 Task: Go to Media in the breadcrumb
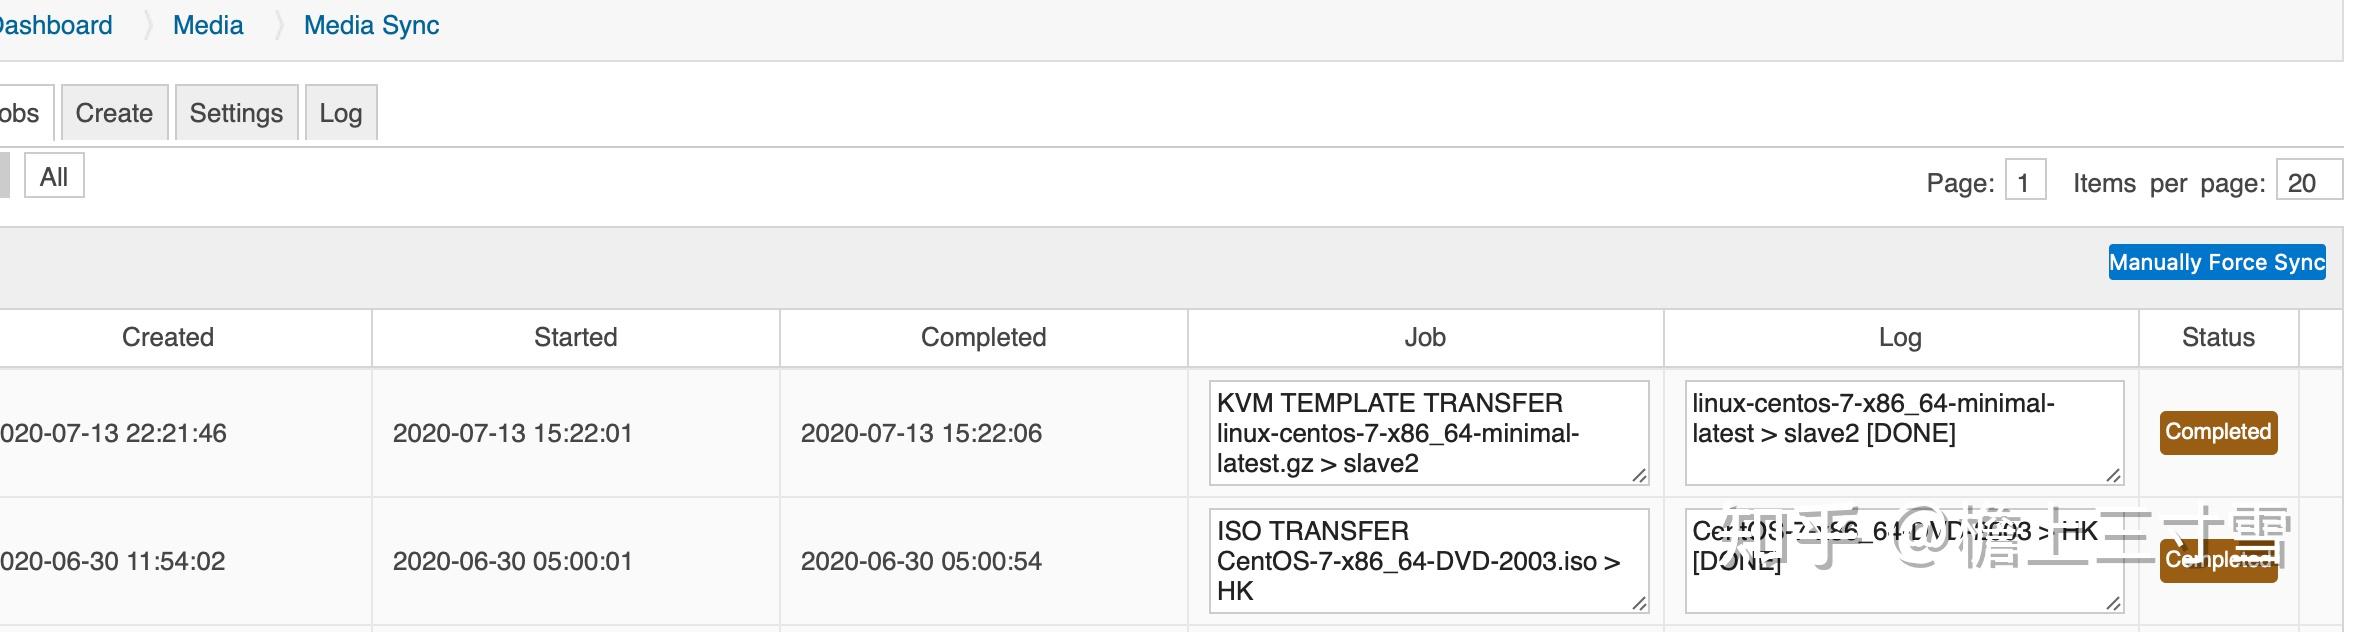coord(208,25)
